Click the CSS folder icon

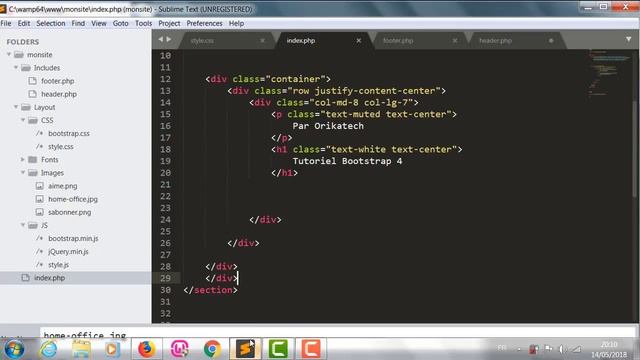(33, 120)
